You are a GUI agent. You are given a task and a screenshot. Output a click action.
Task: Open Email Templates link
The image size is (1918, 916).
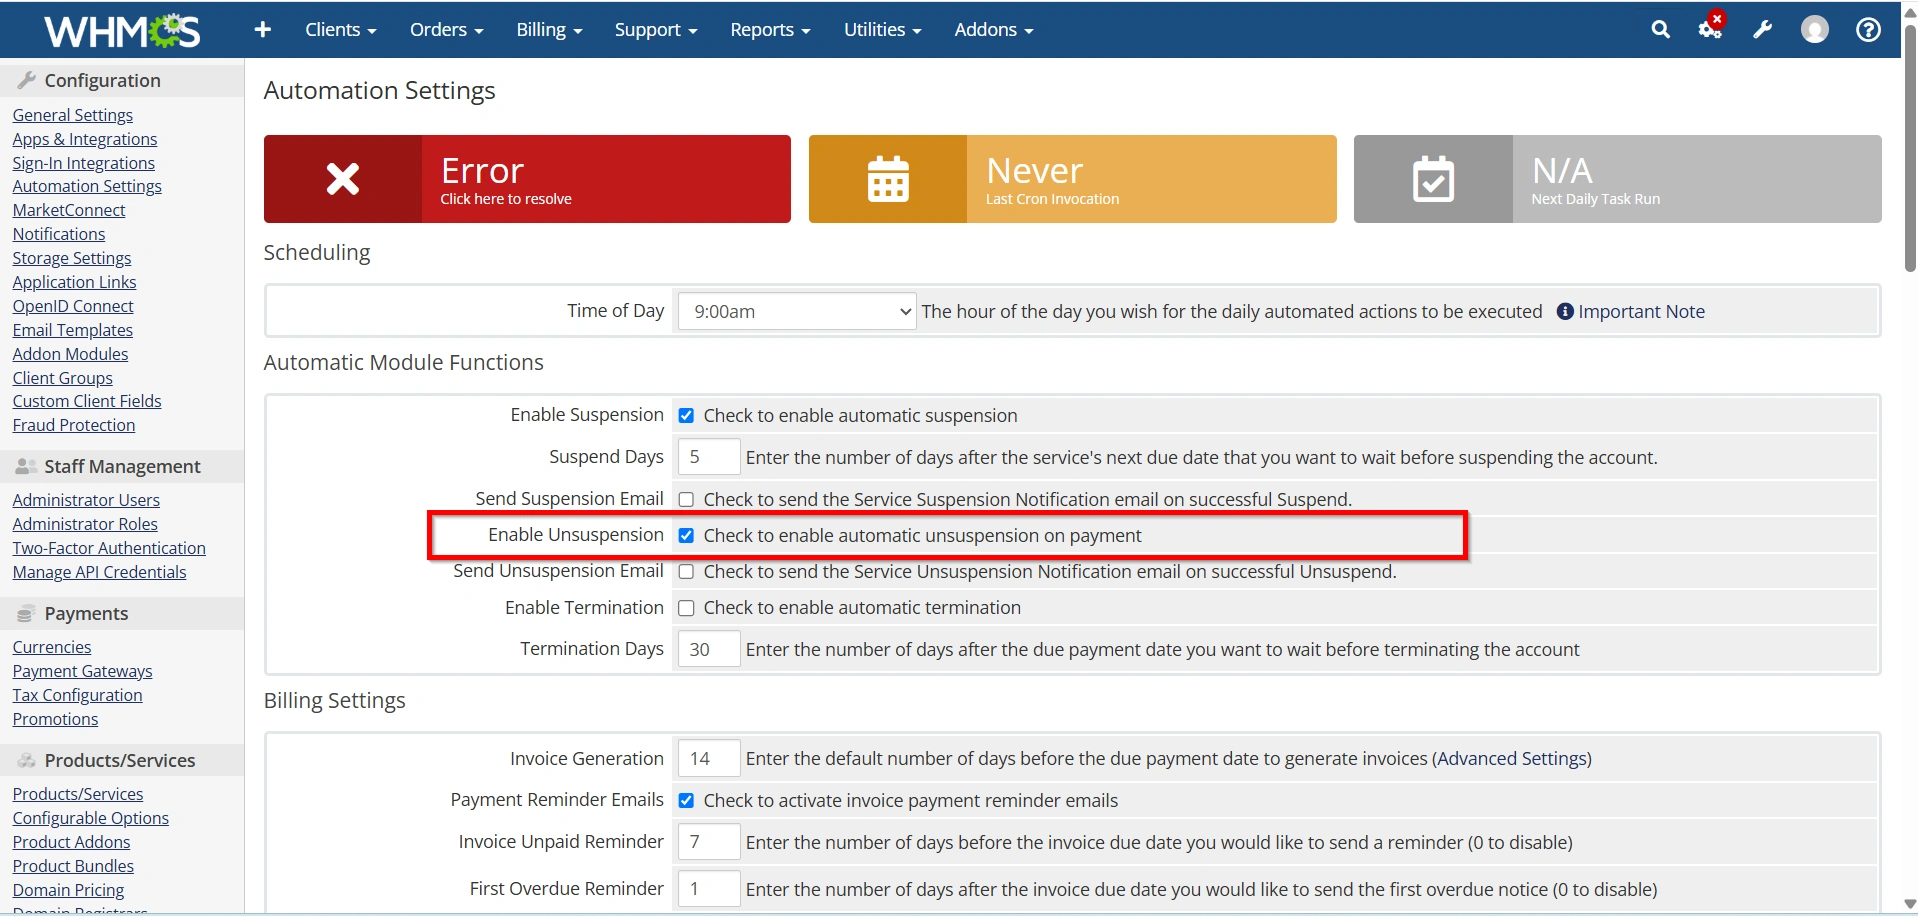pos(72,330)
